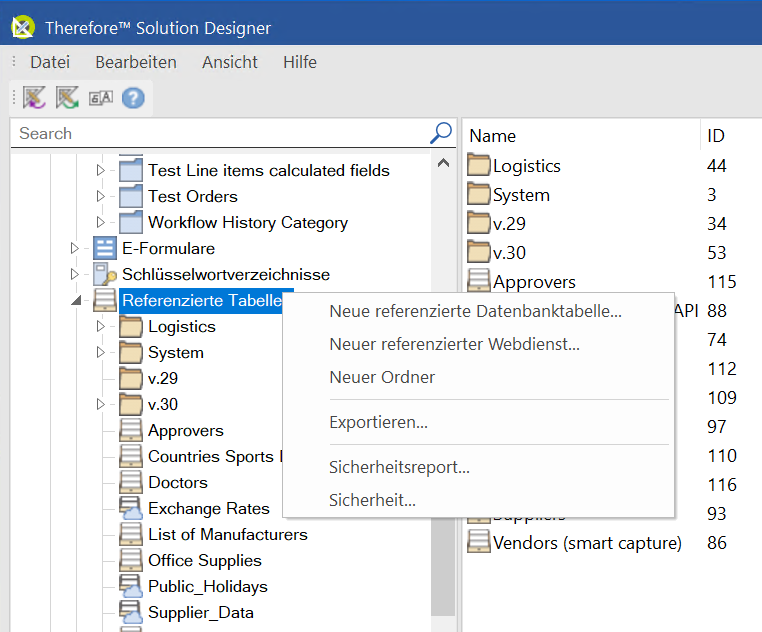Click the Doctors table icon in tree

point(131,482)
